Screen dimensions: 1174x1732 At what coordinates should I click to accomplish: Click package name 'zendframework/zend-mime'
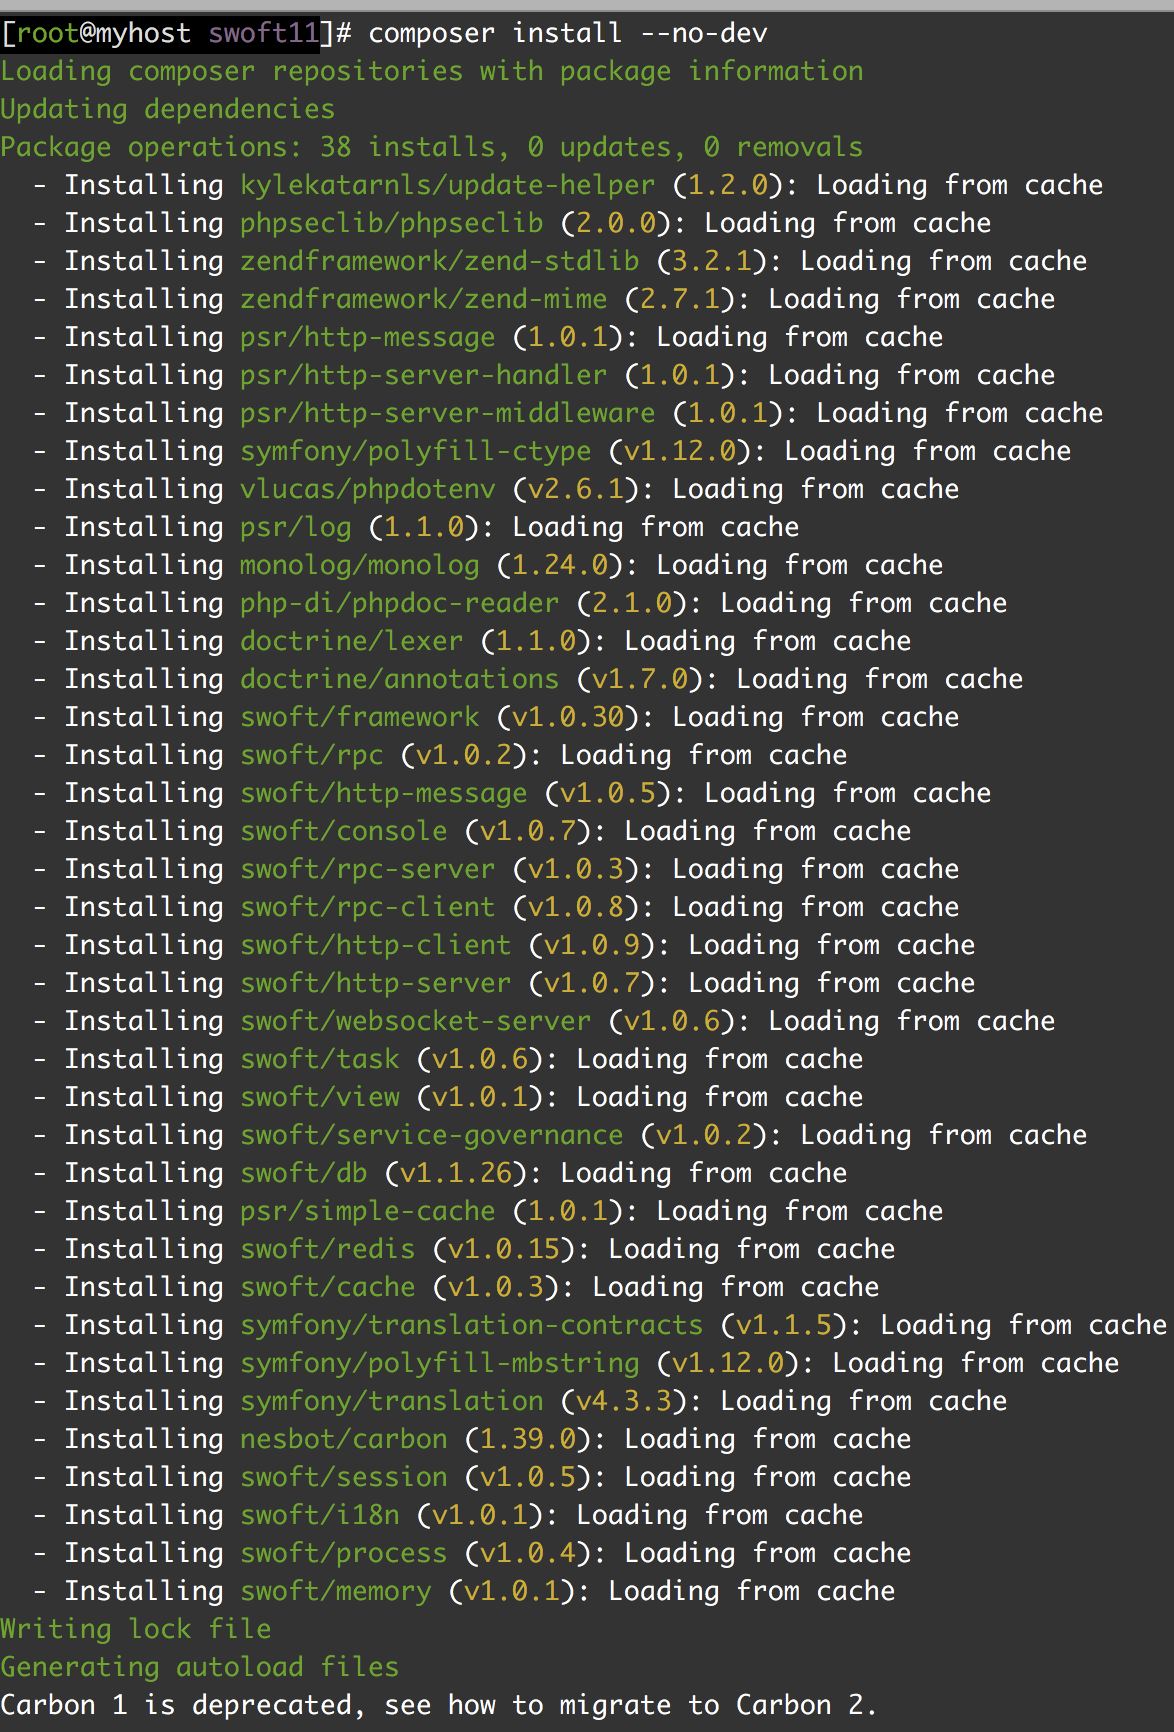[x=424, y=300]
